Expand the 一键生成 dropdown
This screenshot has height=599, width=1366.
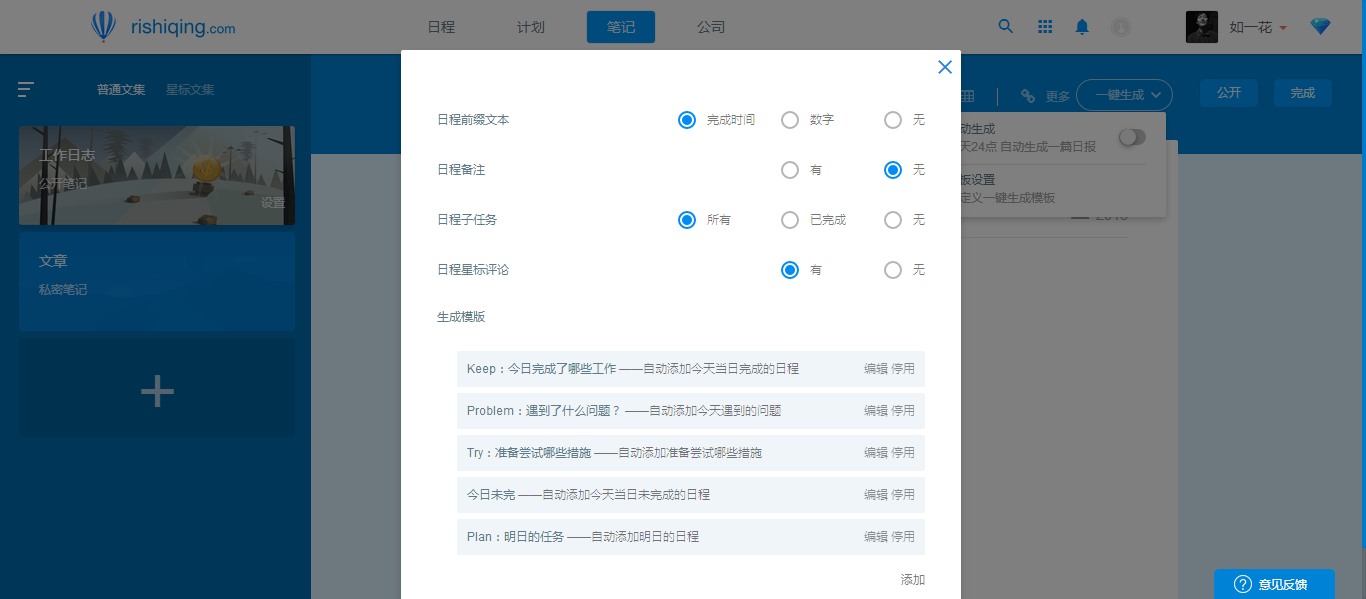coord(1124,94)
